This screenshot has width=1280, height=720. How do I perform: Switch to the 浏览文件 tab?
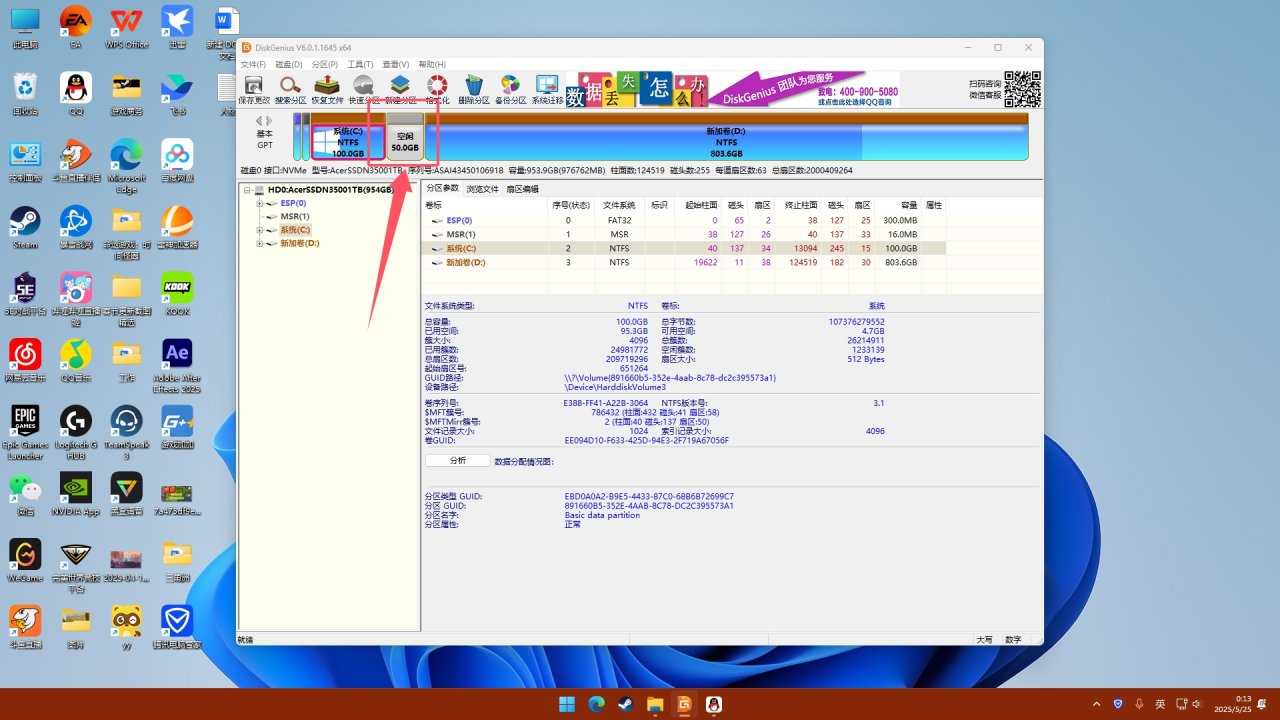pos(482,188)
